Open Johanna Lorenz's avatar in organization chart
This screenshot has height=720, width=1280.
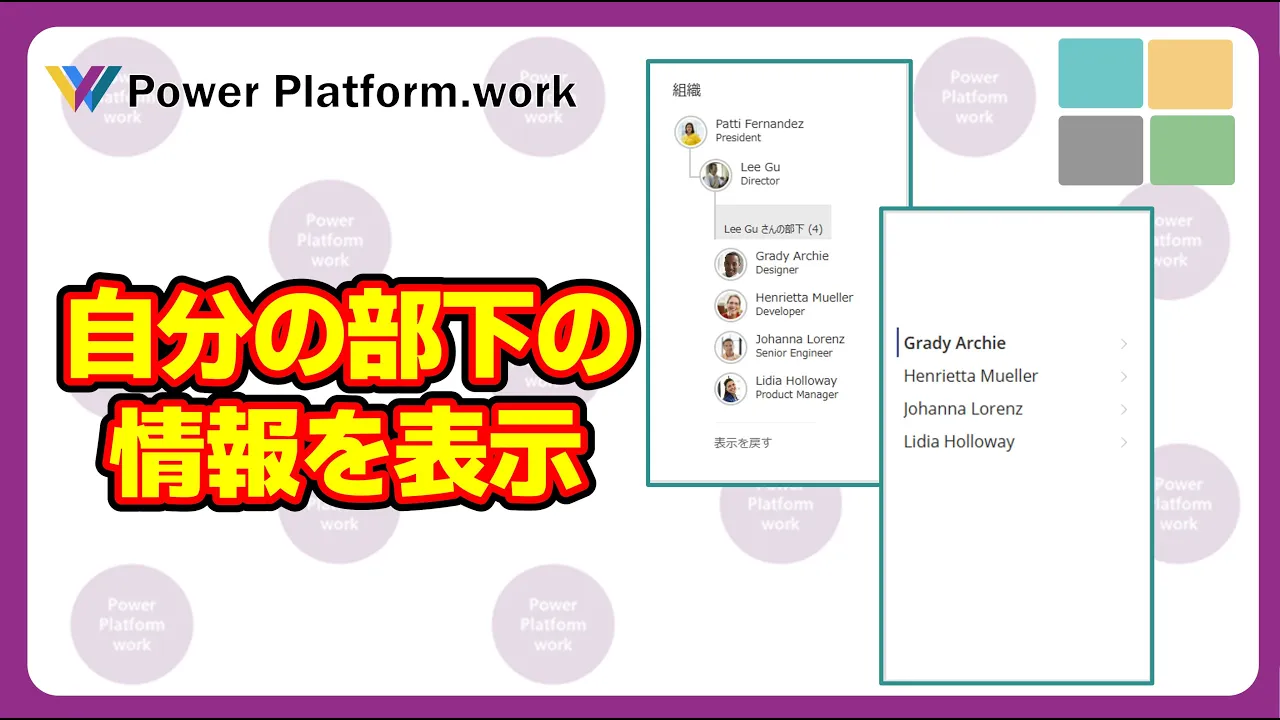pos(731,347)
